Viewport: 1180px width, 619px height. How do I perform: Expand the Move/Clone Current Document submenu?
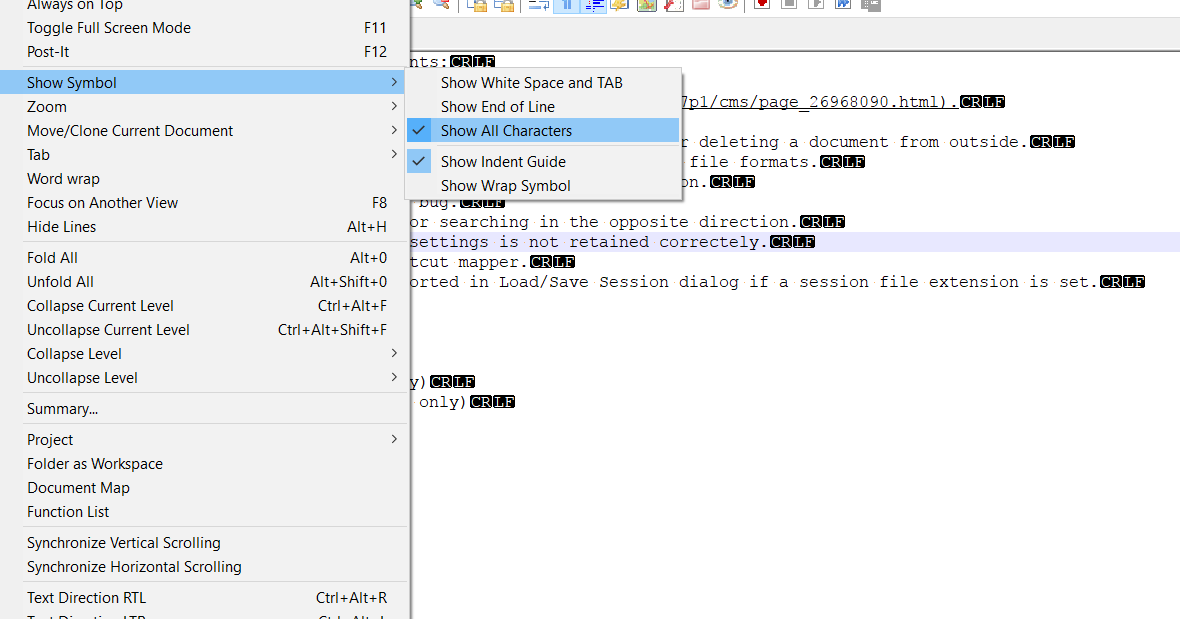click(x=131, y=130)
